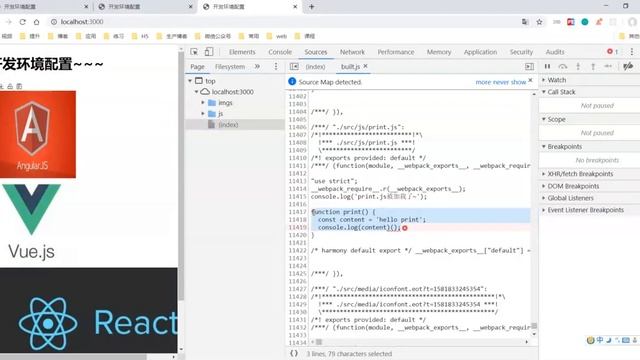Click the editor vertical scrollbar thumb
Screen dimensions: 640x360
[x=534, y=325]
